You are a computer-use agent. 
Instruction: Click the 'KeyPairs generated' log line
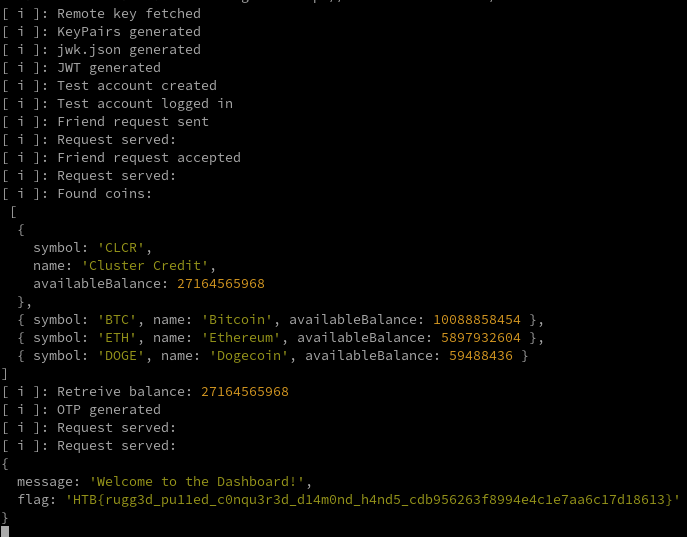[128, 31]
